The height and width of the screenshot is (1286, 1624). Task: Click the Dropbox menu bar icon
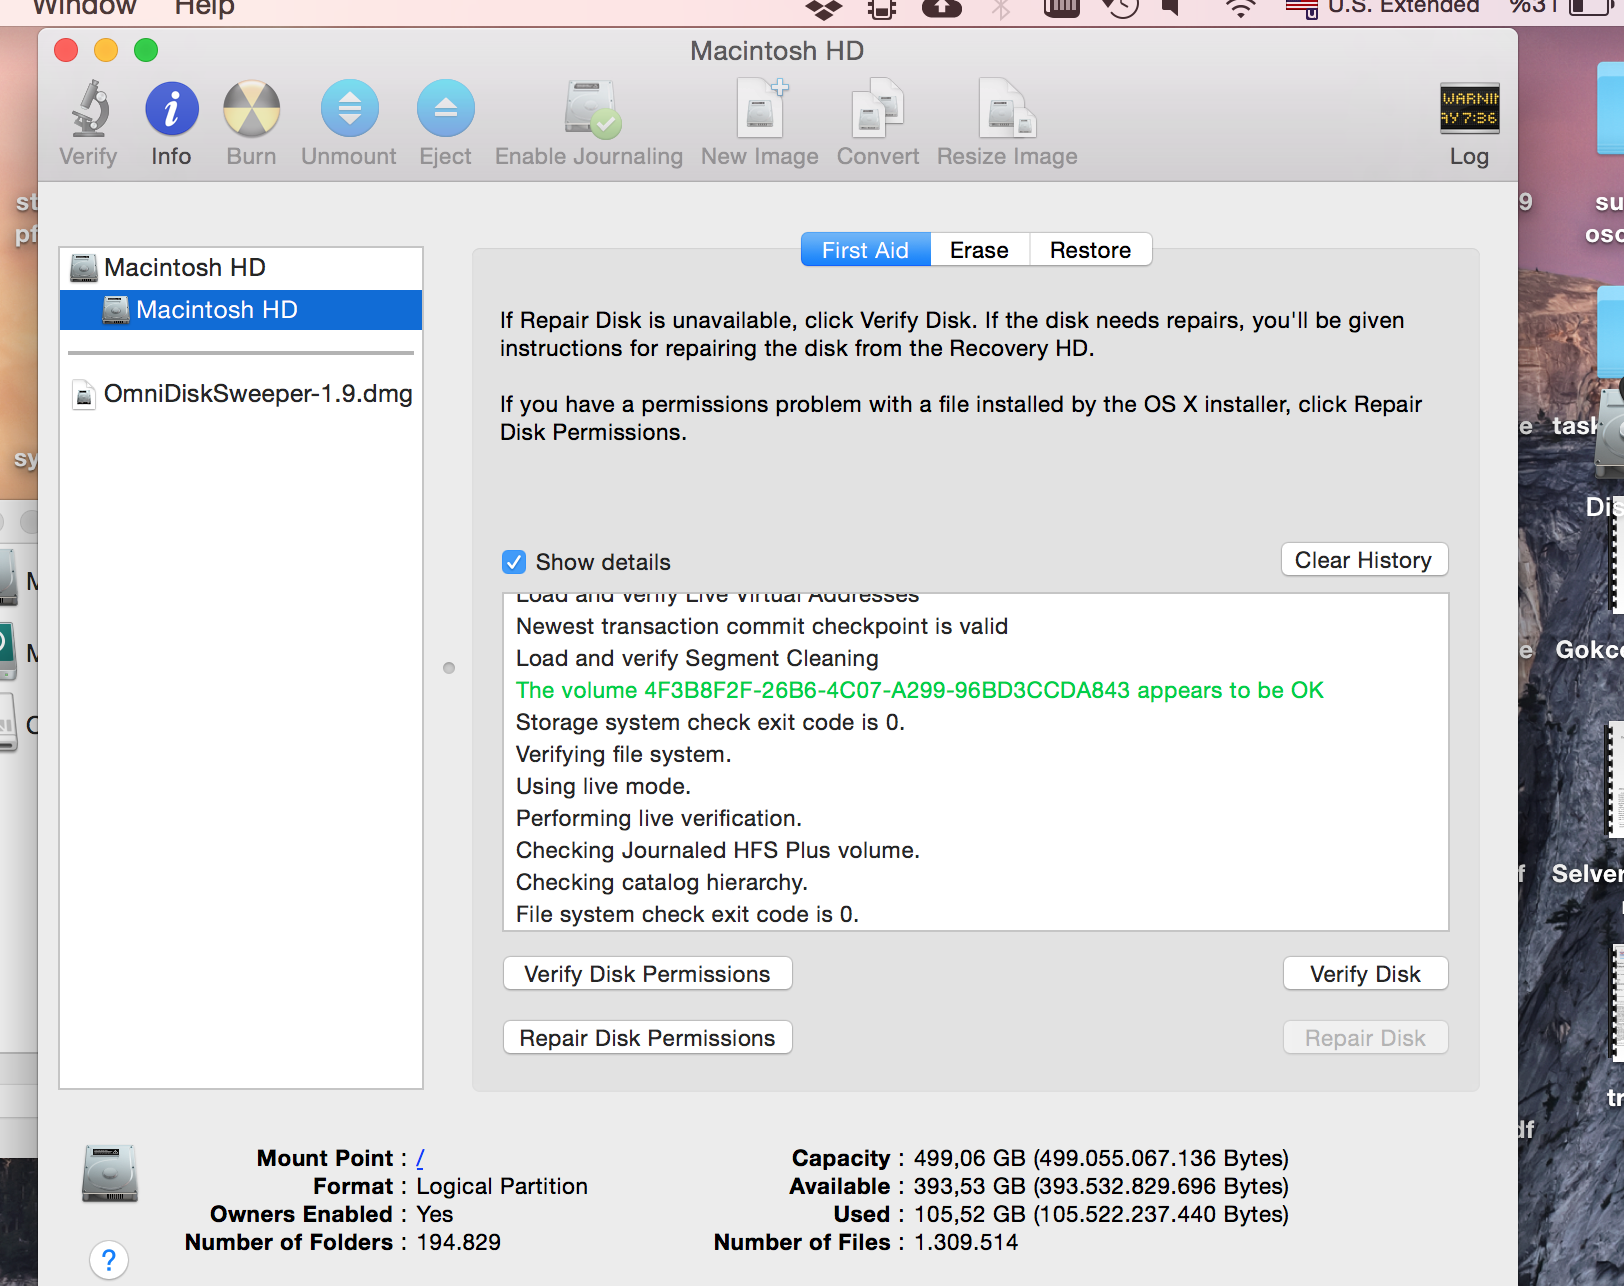pyautogui.click(x=824, y=9)
